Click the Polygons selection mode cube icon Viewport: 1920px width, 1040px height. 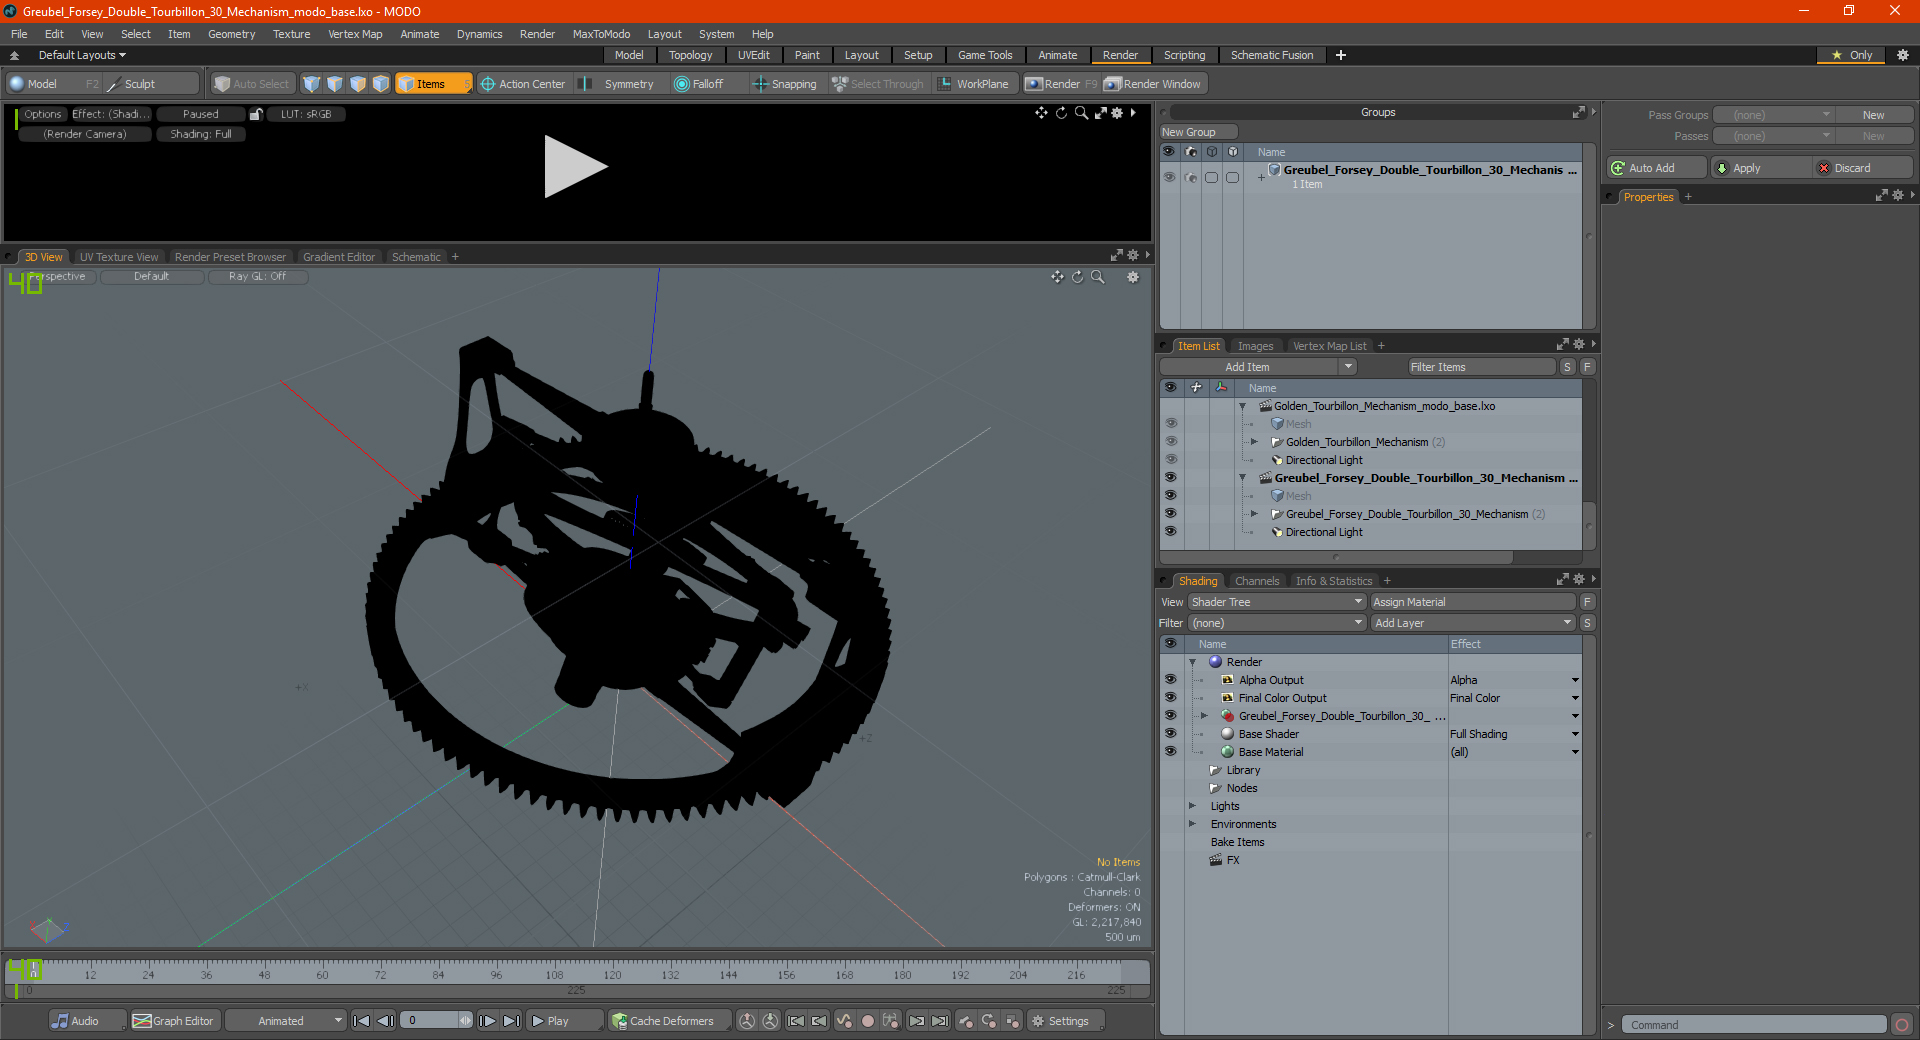coord(358,84)
